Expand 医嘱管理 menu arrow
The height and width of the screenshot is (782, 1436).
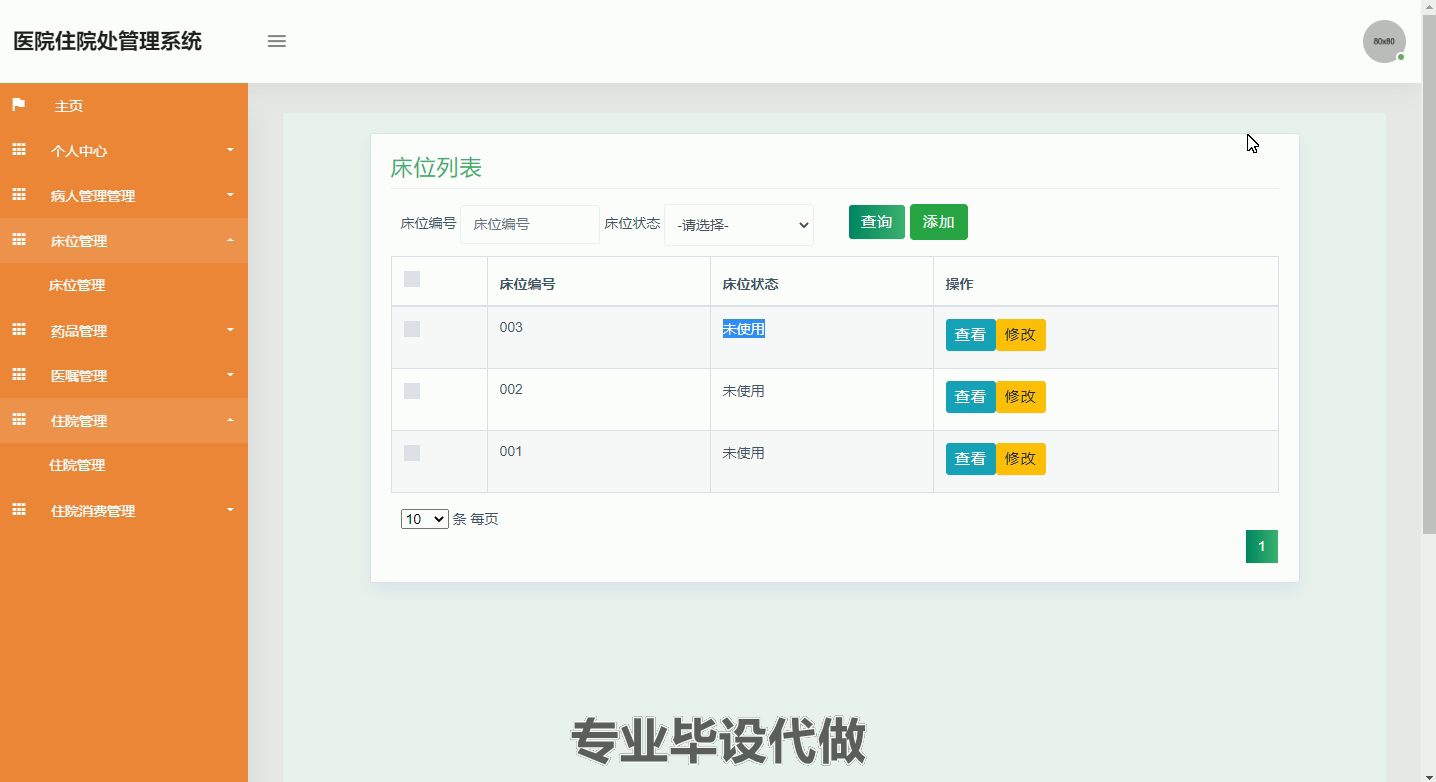(230, 375)
